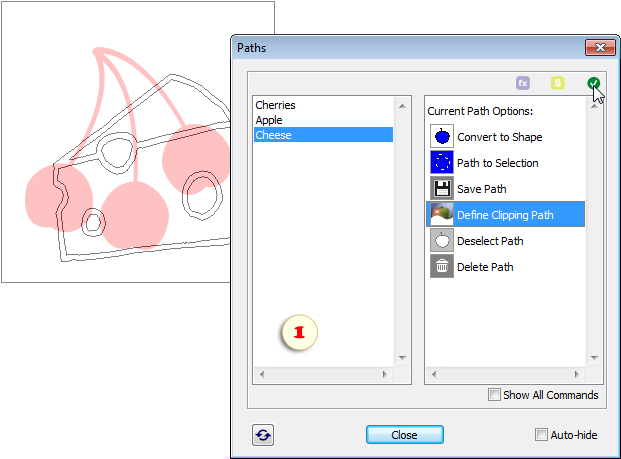Click options list scroll right arrow
The height and width of the screenshot is (459, 621).
coord(577,374)
